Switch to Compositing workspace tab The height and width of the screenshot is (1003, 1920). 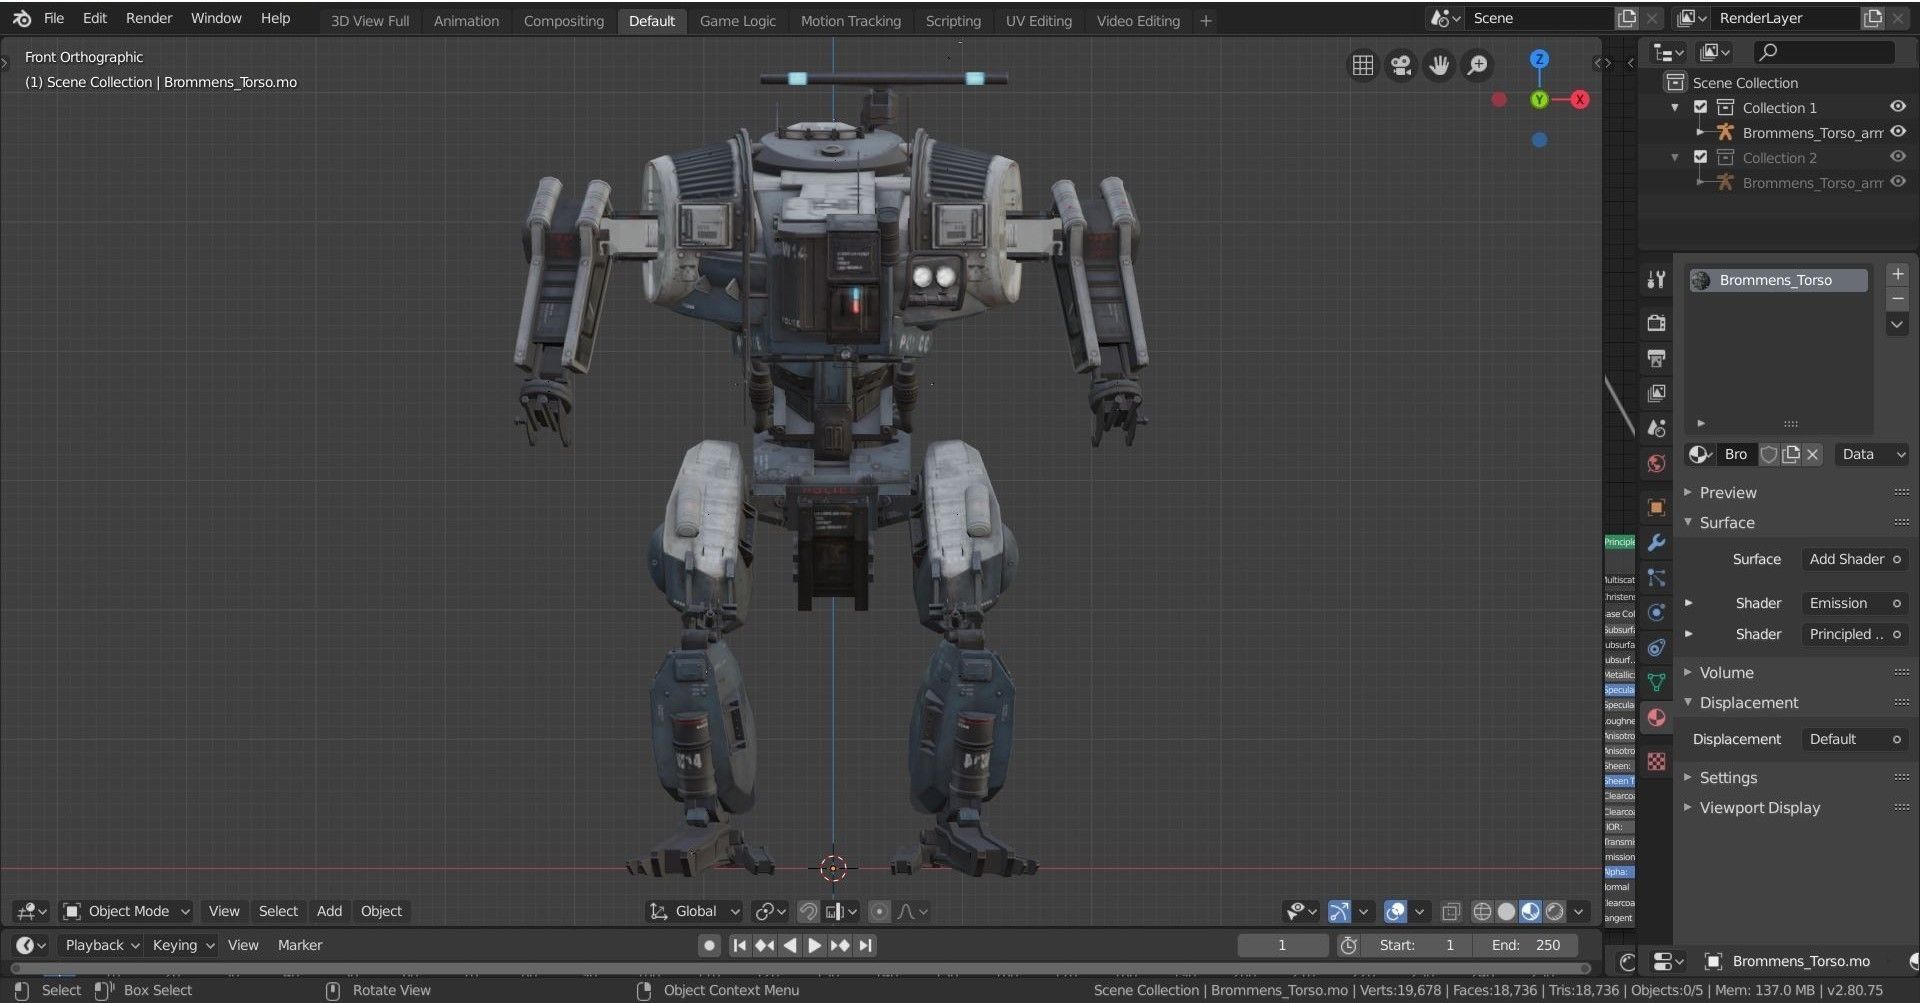564,20
